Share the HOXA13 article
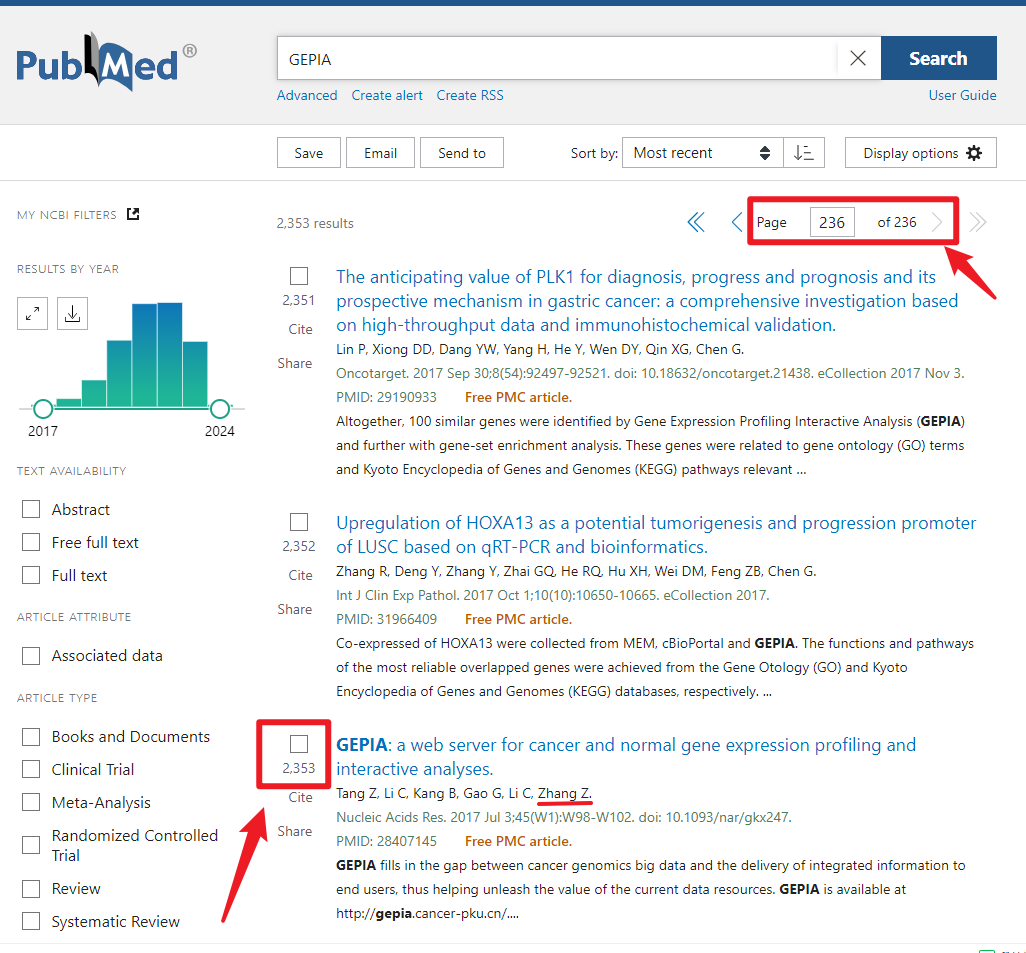 coord(294,609)
